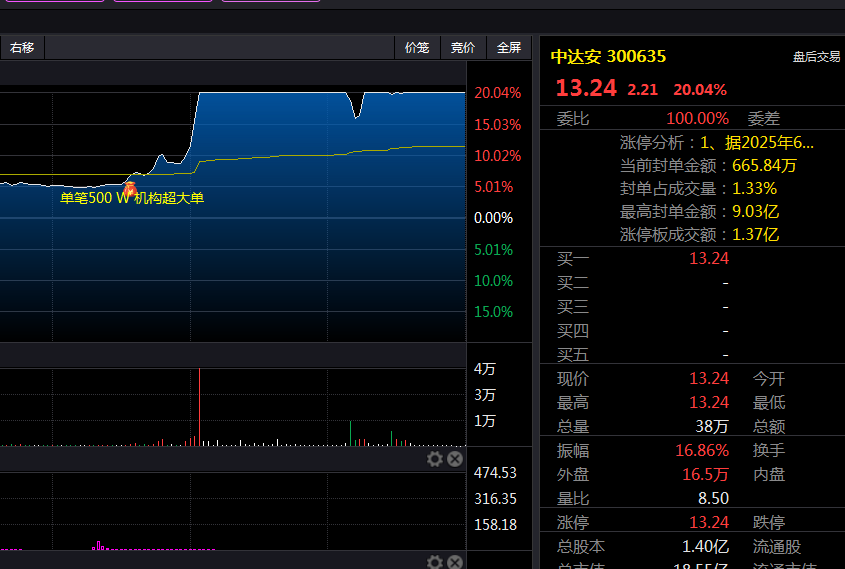Click 总量 38万 value
Screen dimensions: 845x569
coord(712,427)
